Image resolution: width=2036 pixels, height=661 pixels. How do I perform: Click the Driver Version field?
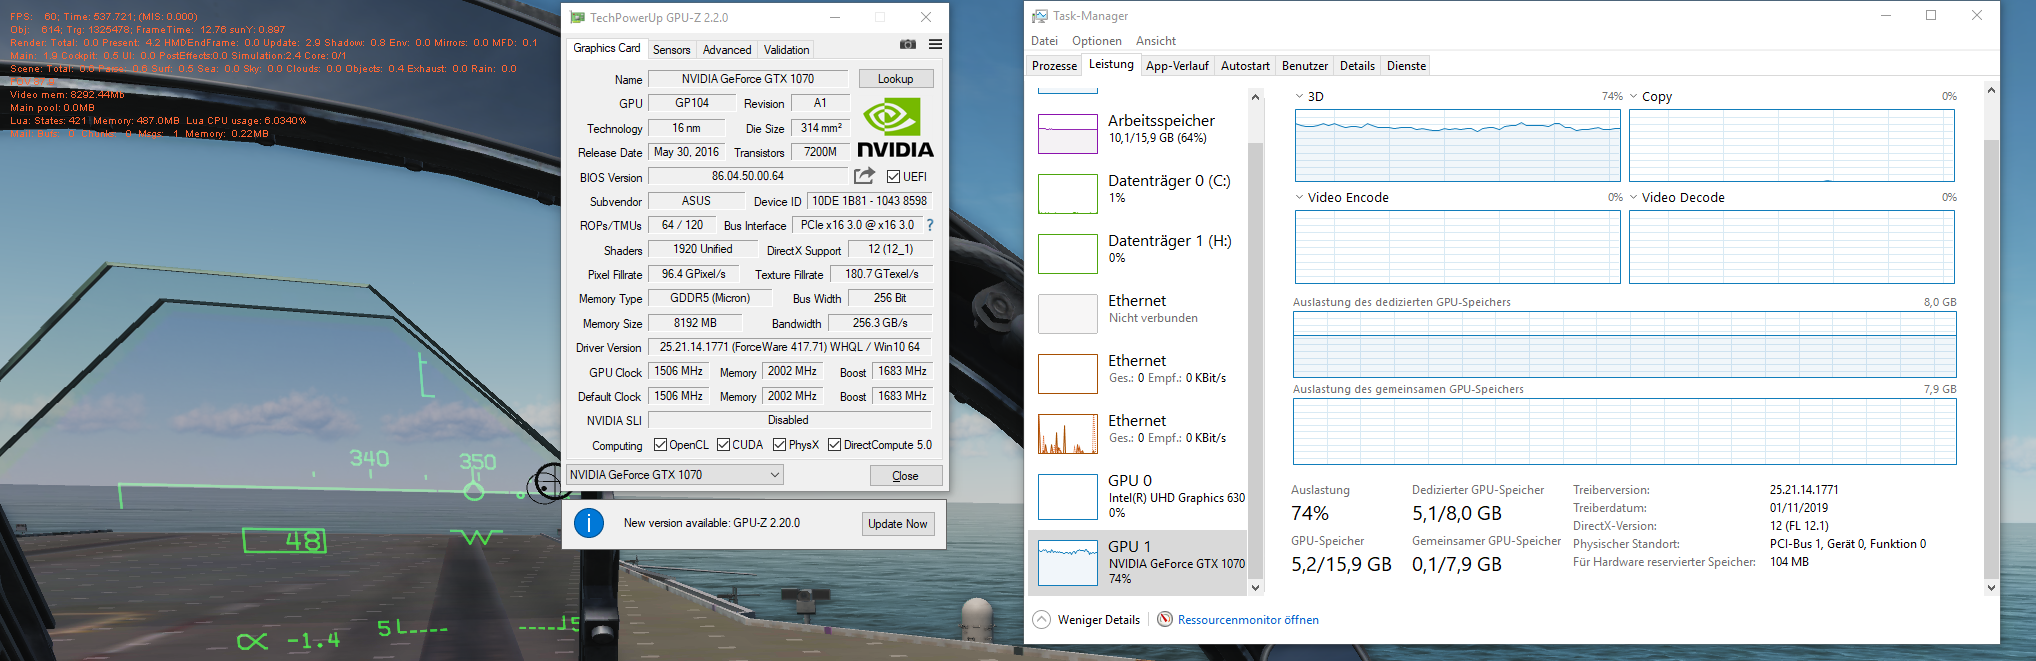click(790, 347)
